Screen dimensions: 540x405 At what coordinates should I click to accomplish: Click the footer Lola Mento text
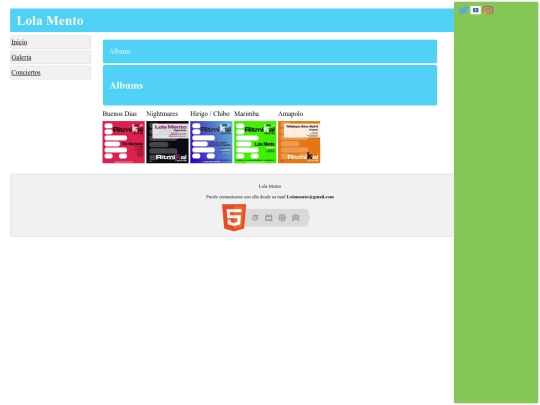point(270,186)
